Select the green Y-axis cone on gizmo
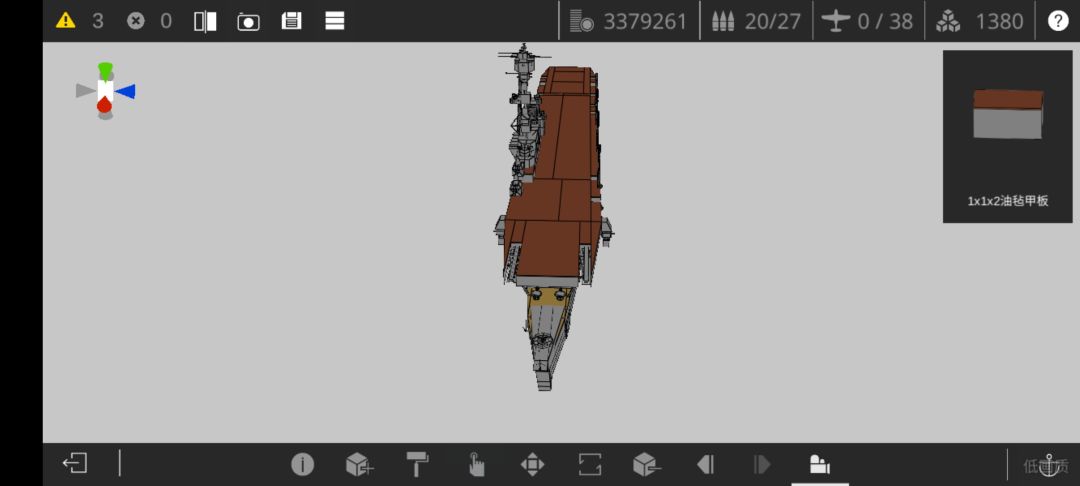This screenshot has width=1080, height=486. [105, 70]
